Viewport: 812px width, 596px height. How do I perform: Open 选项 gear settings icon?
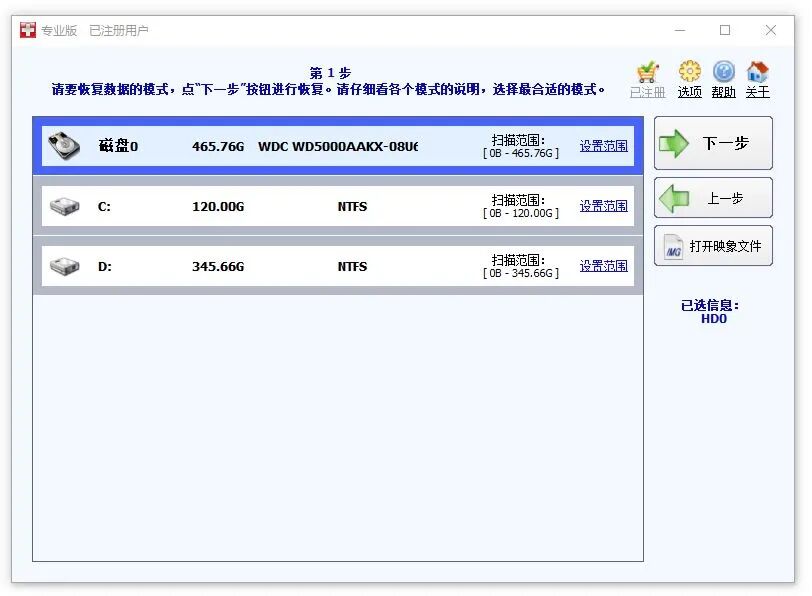[x=690, y=71]
